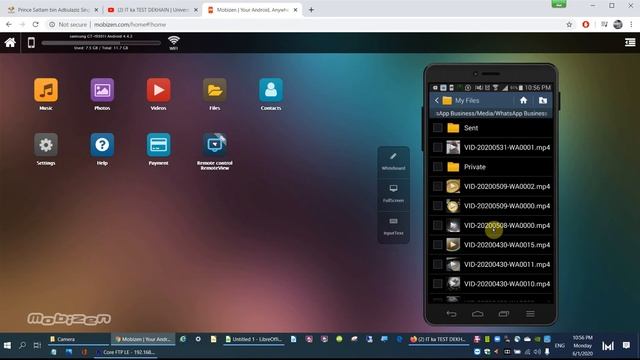Open Windows taskbar search
This screenshot has width=640, height=360.
[22, 345]
